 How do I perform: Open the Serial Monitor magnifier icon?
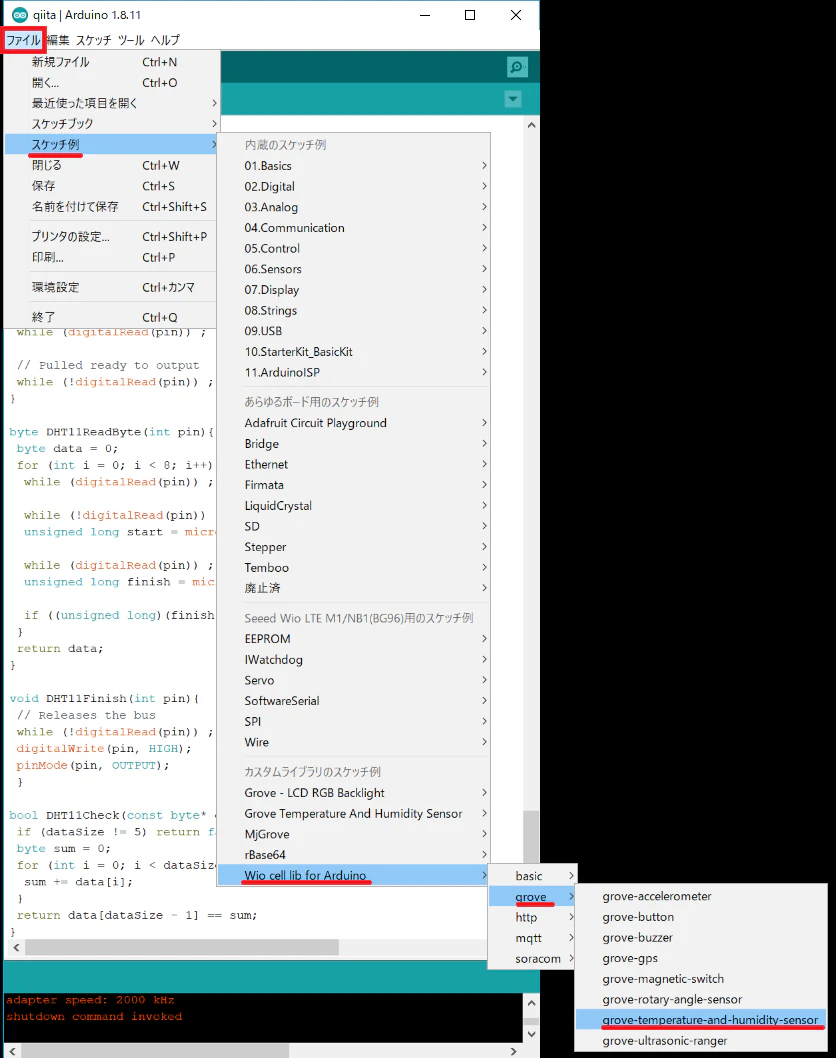pos(517,67)
